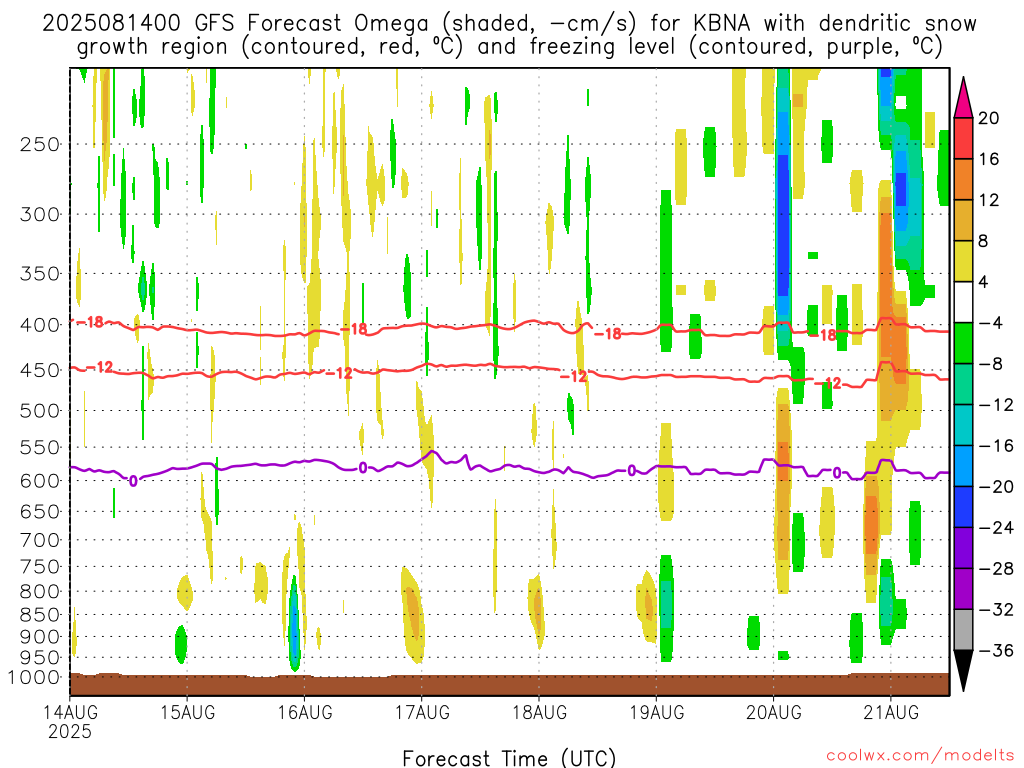Image resolution: width=1024 pixels, height=768 pixels.
Task: Click the 850 pressure level label
Action: (x=40, y=615)
